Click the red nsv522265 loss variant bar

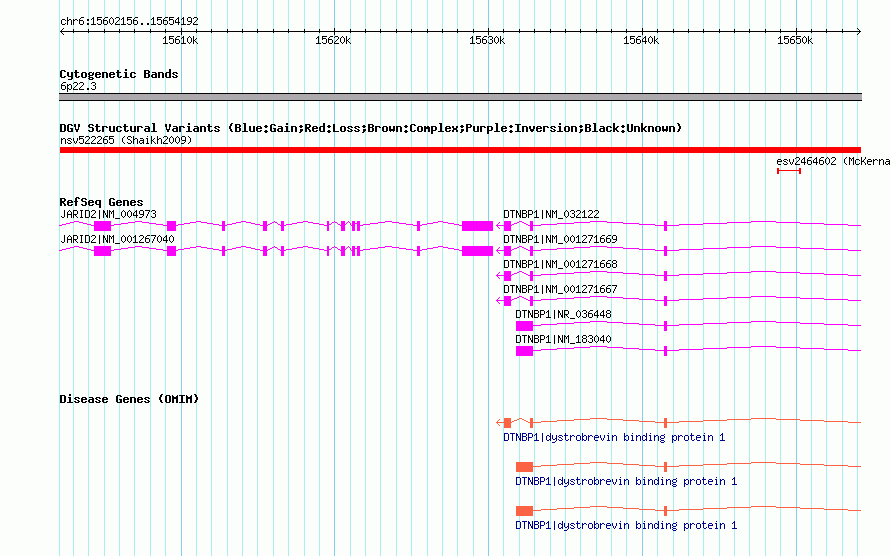pos(460,150)
